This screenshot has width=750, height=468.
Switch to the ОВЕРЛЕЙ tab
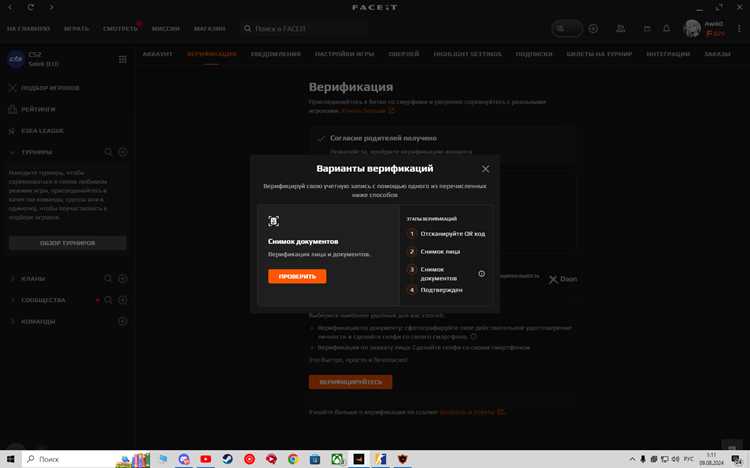404,54
